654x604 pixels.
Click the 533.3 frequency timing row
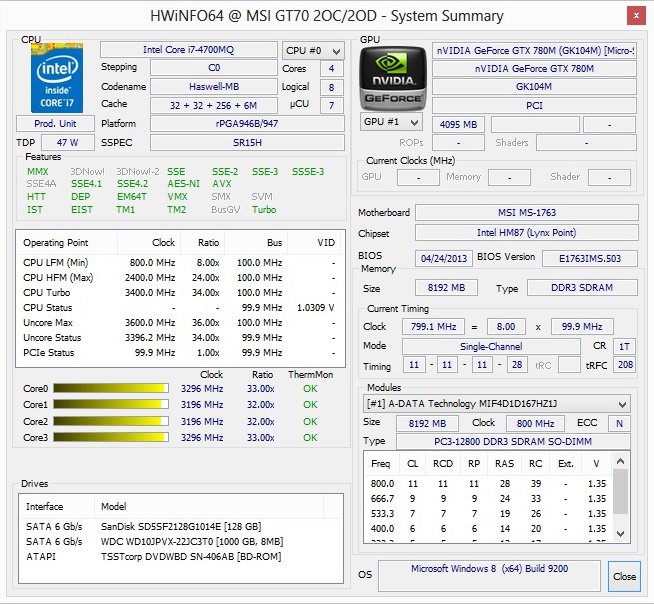point(488,513)
